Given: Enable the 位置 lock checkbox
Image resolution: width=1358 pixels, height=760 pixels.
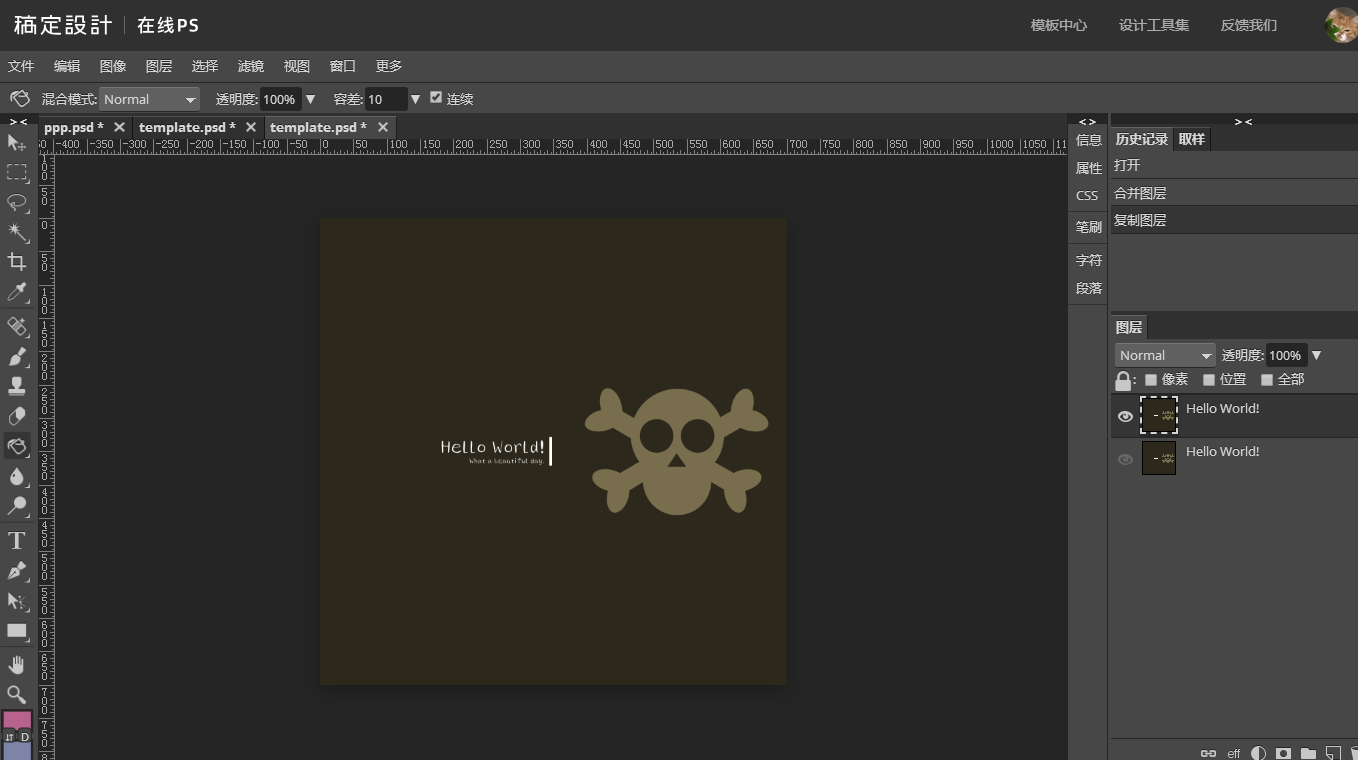Looking at the screenshot, I should coord(1209,380).
